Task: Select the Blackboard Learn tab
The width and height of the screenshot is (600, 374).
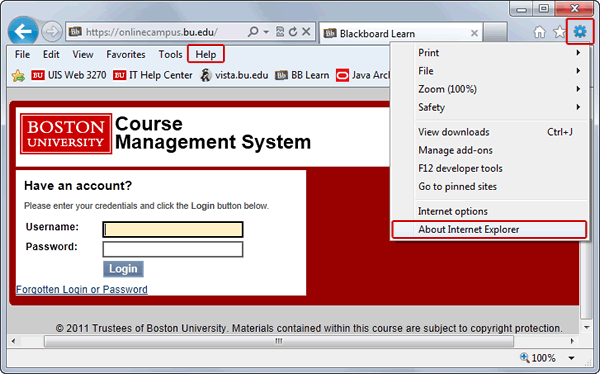Action: point(401,33)
